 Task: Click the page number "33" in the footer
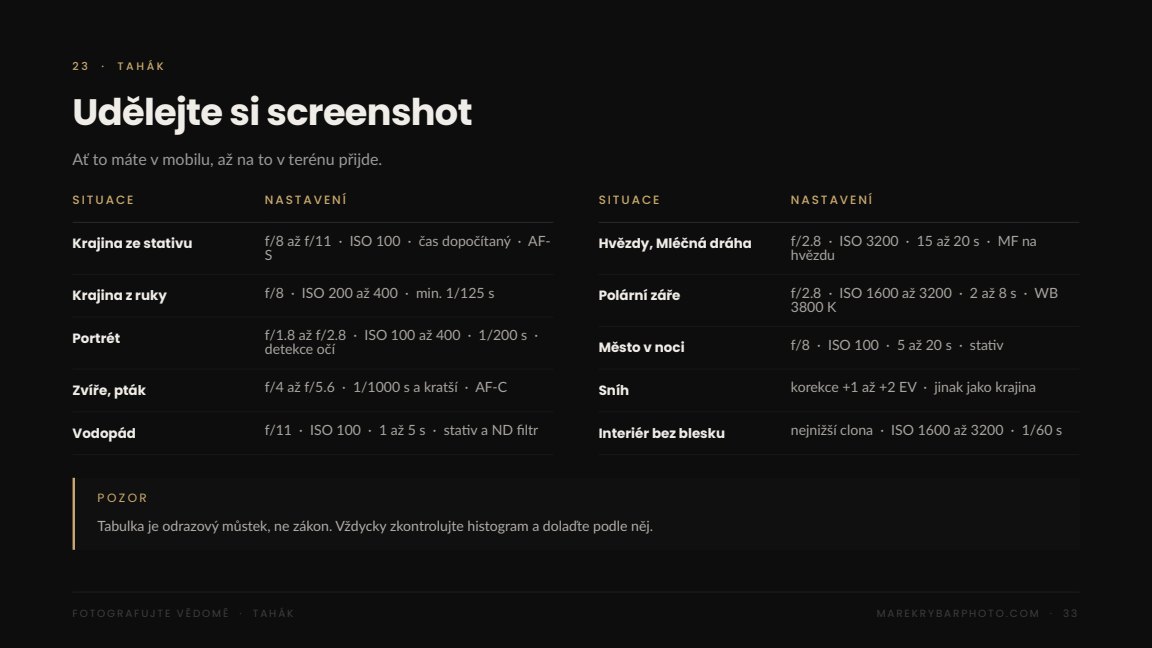tap(1070, 613)
